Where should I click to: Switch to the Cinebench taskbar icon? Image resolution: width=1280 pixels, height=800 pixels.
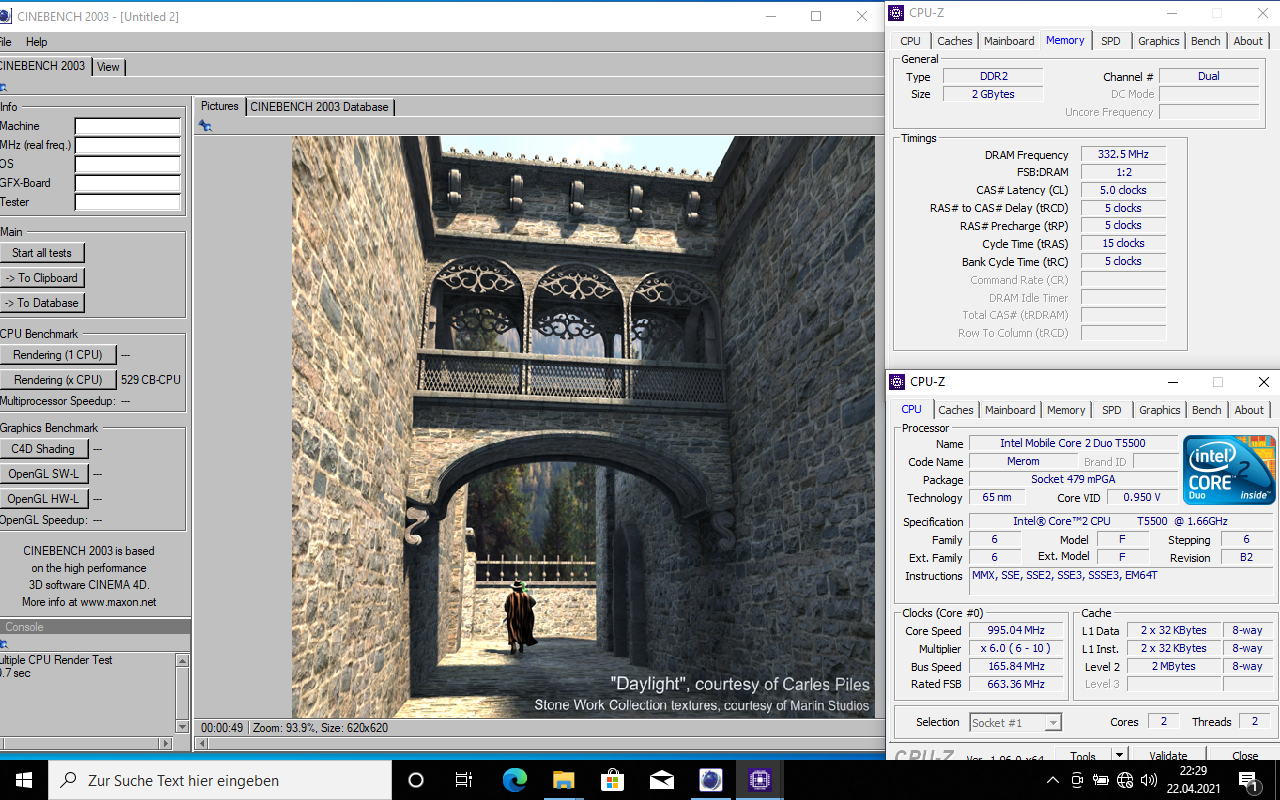(x=710, y=780)
